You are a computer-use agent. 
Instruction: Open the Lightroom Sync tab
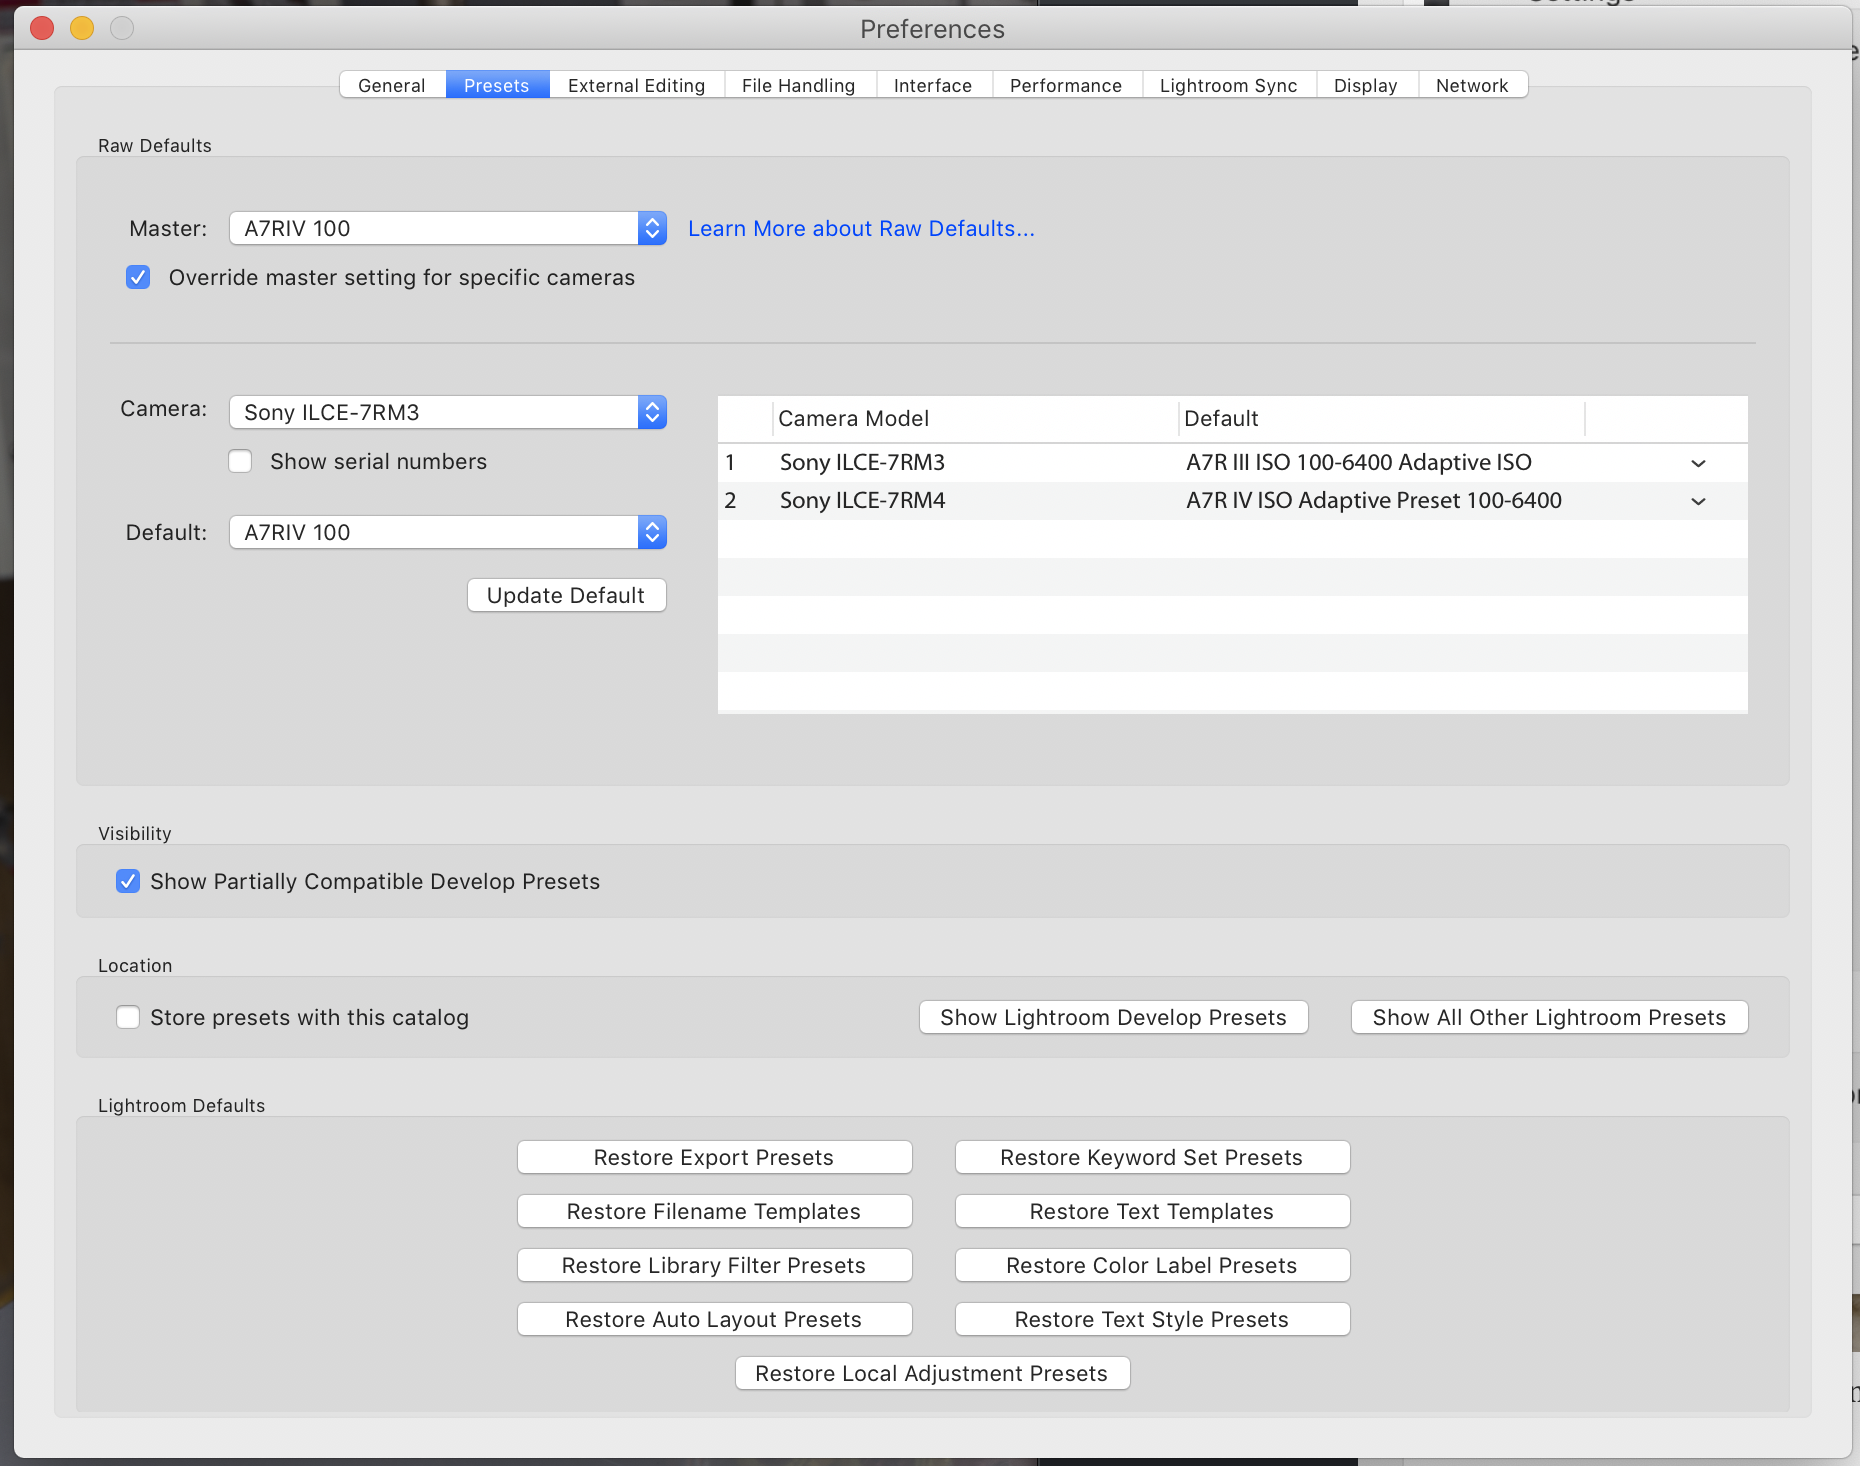tap(1229, 85)
